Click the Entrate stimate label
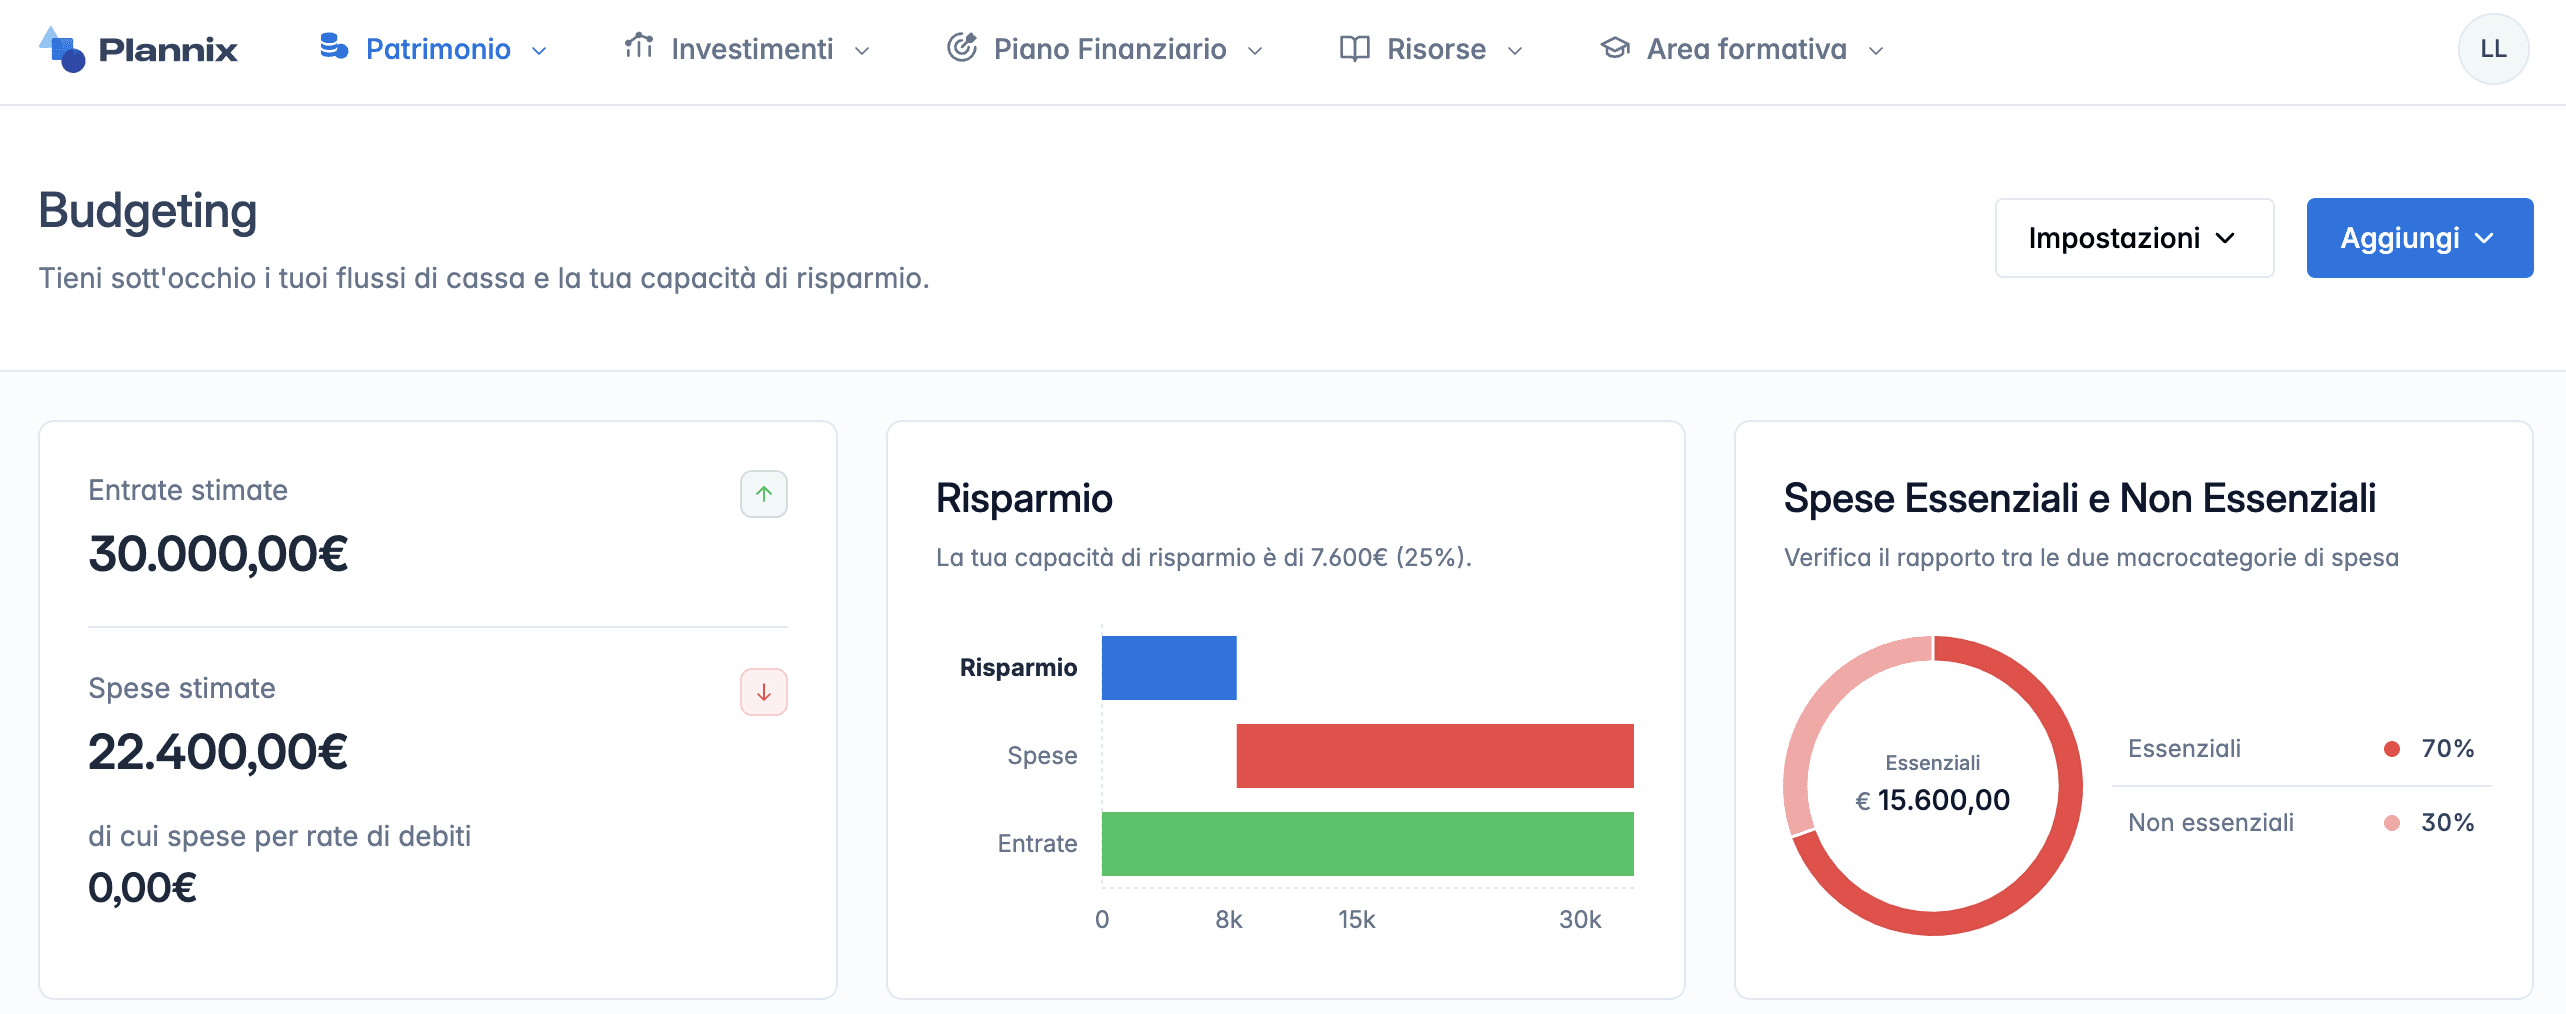The image size is (2566, 1014). coord(188,490)
